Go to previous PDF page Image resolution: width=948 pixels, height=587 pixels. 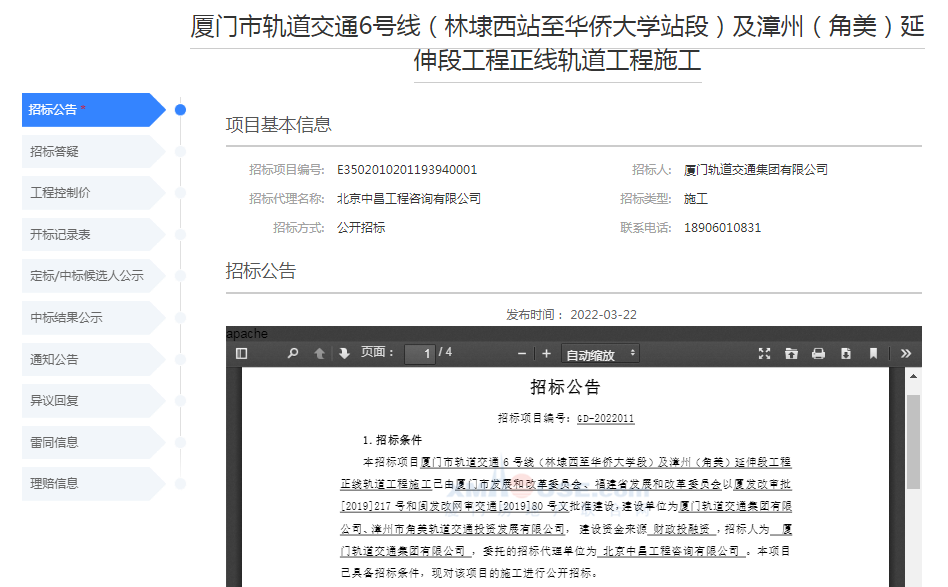tap(320, 353)
